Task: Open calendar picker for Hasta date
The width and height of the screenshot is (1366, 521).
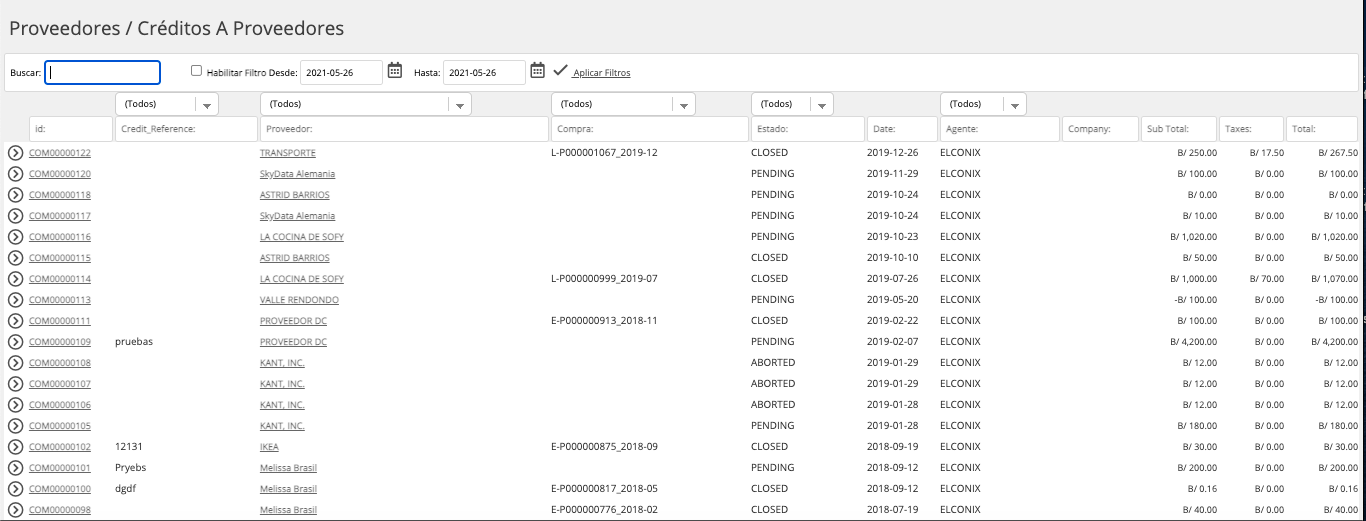Action: (537, 70)
